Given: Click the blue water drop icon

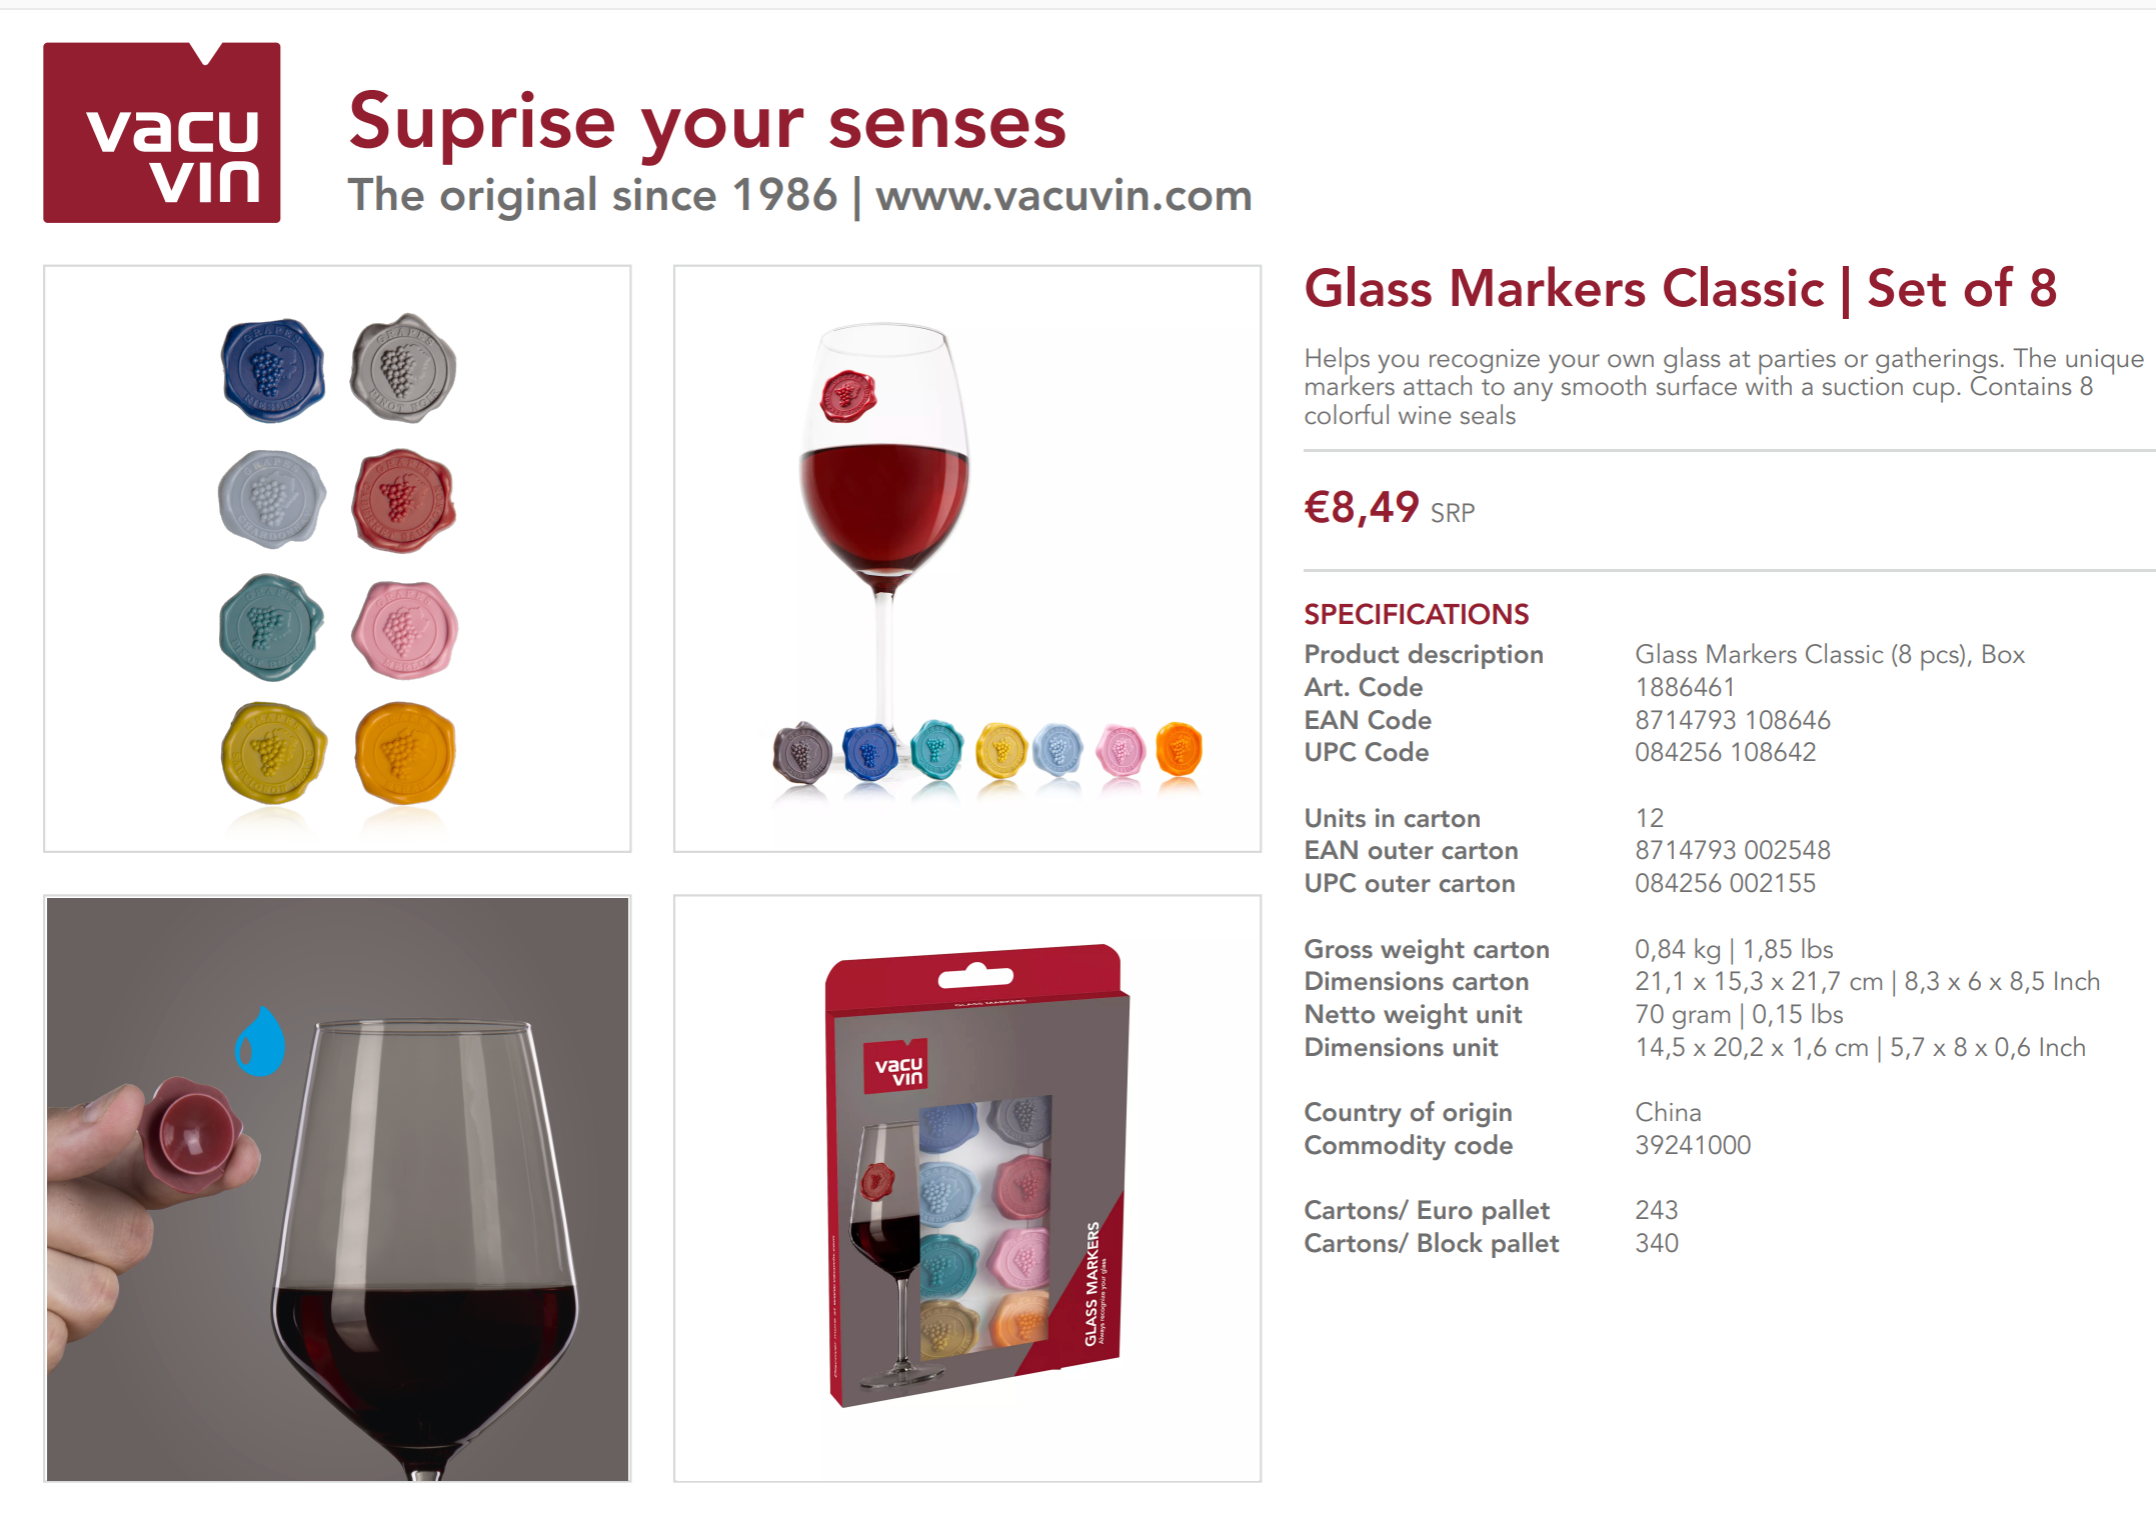Looking at the screenshot, I should (x=260, y=1042).
